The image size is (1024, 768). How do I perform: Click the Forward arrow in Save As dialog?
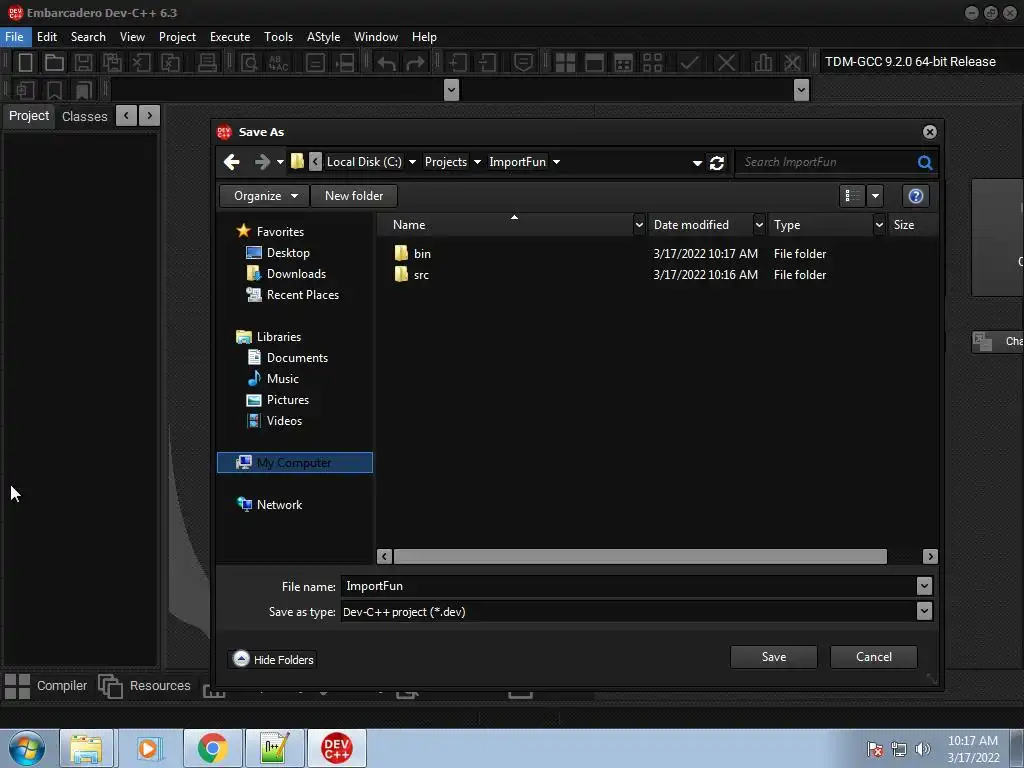click(x=262, y=162)
